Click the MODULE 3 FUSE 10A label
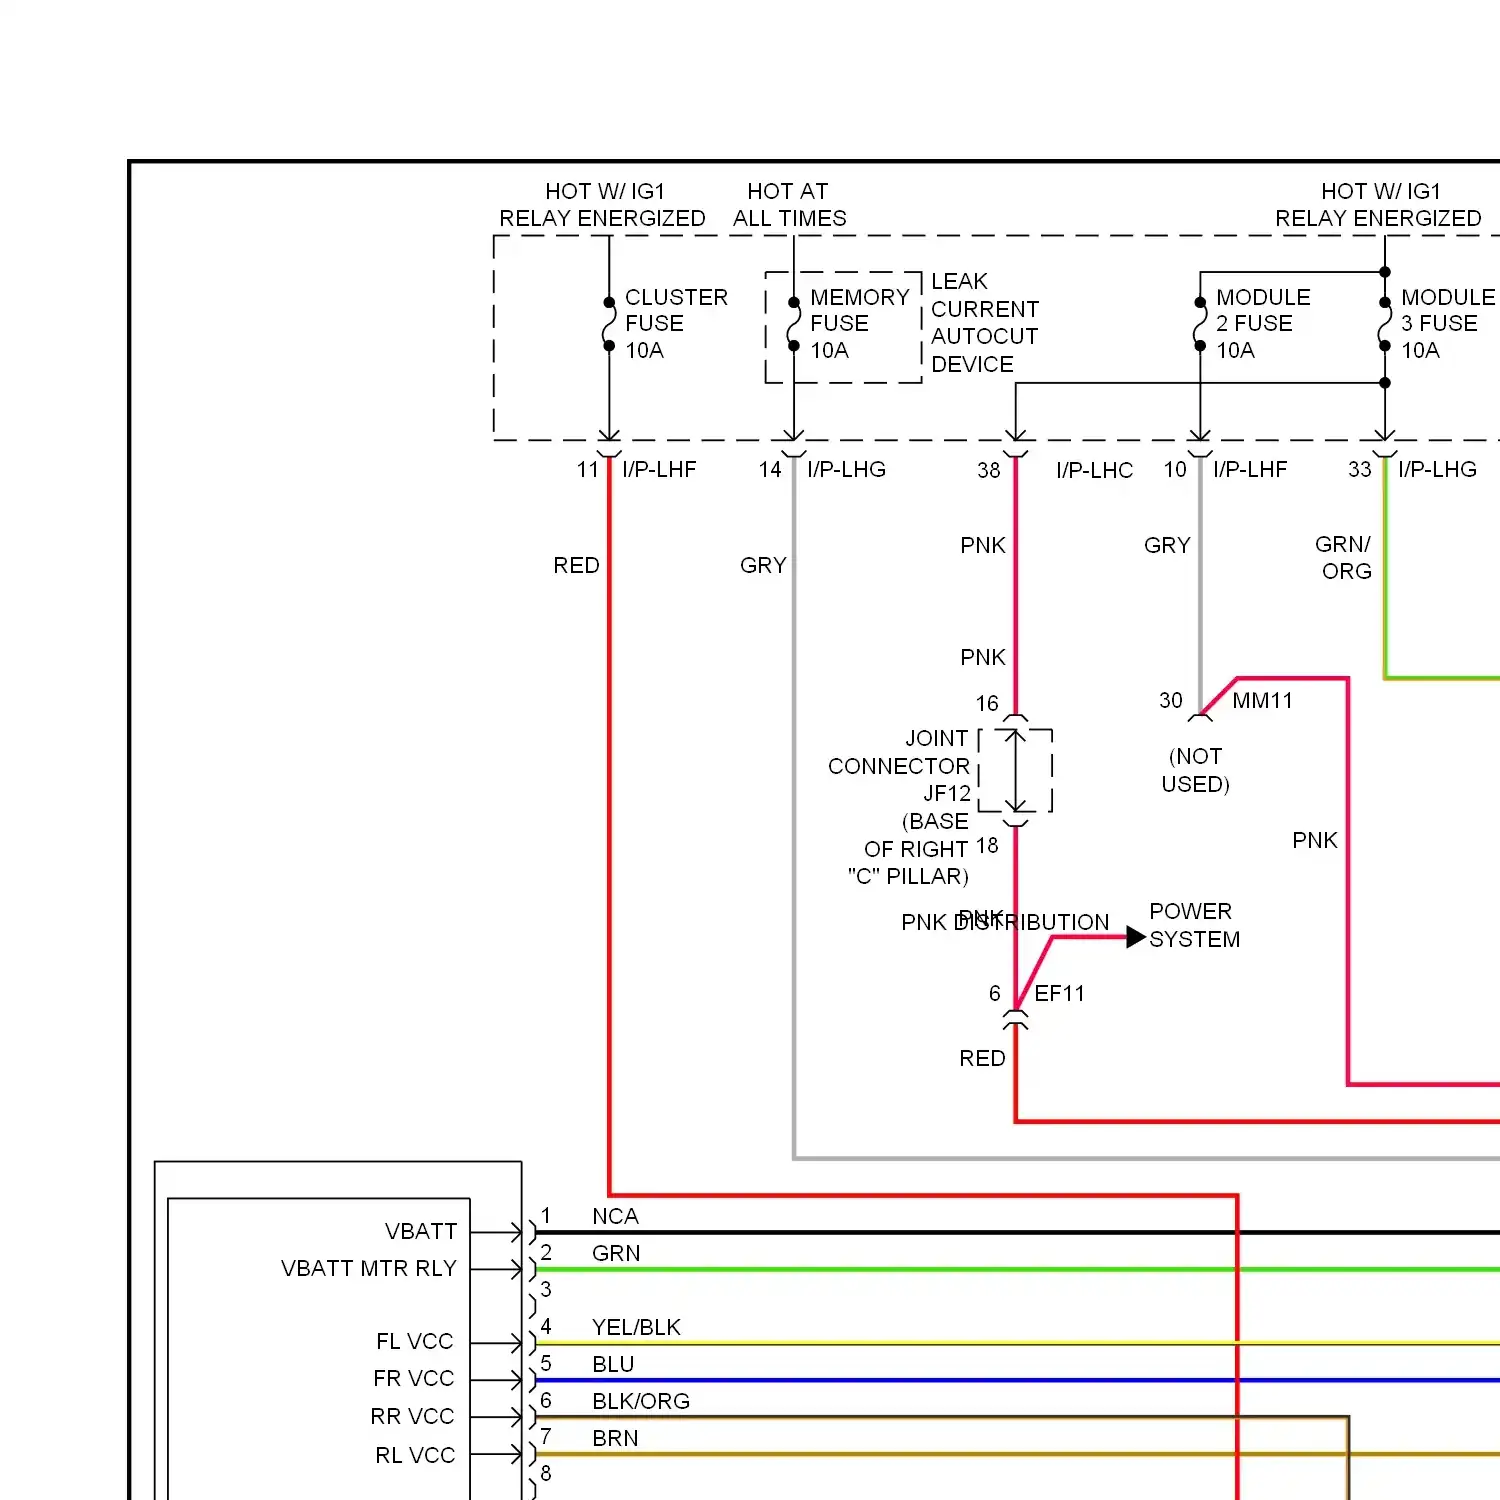The height and width of the screenshot is (1500, 1500). [1448, 324]
